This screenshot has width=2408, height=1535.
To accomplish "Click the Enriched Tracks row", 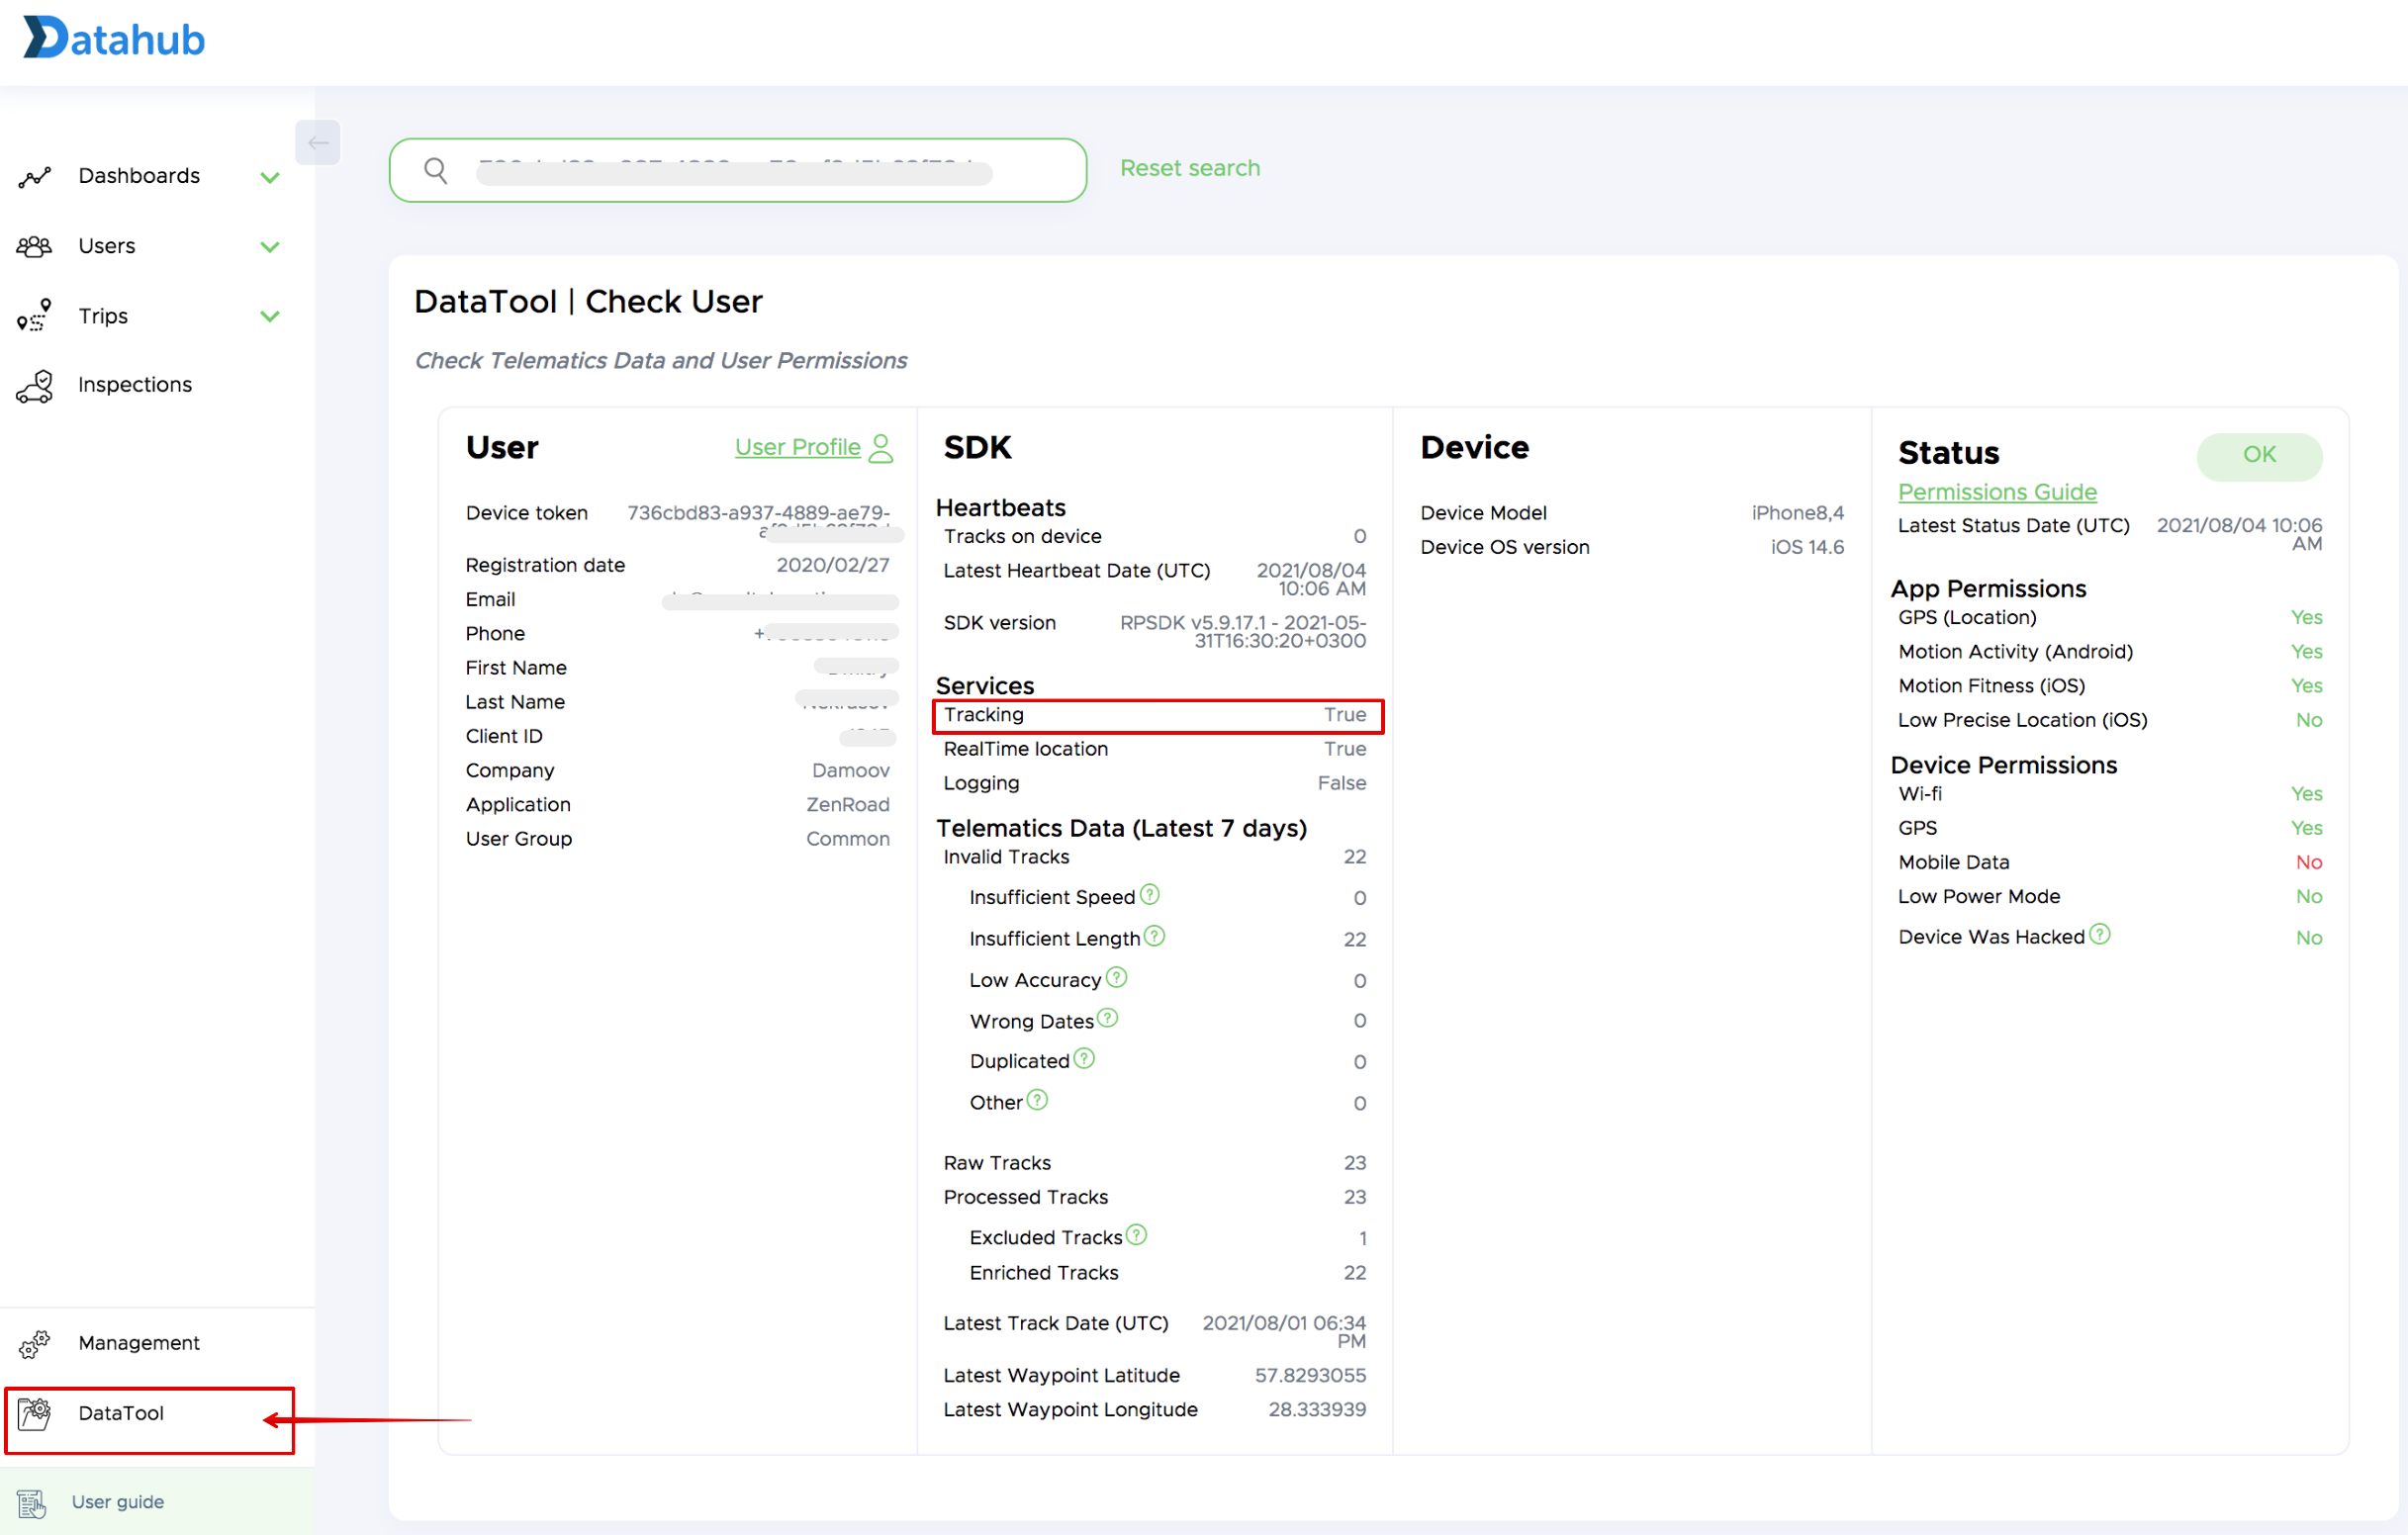I will point(1167,1273).
